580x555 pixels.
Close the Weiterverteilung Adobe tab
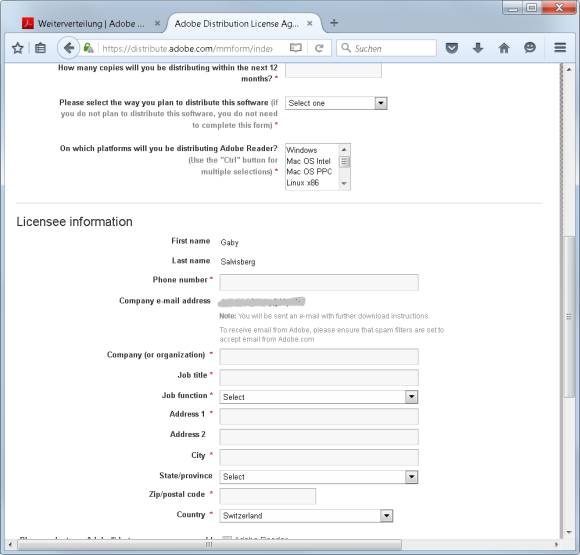pos(157,23)
